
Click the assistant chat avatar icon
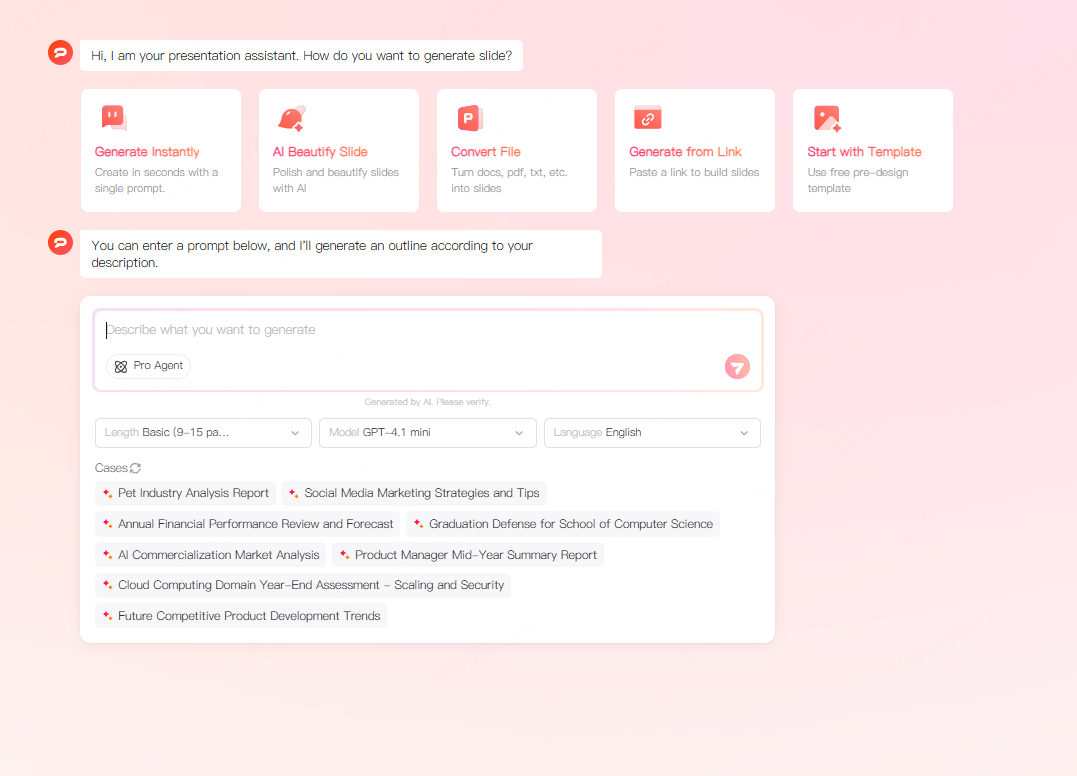click(x=60, y=52)
